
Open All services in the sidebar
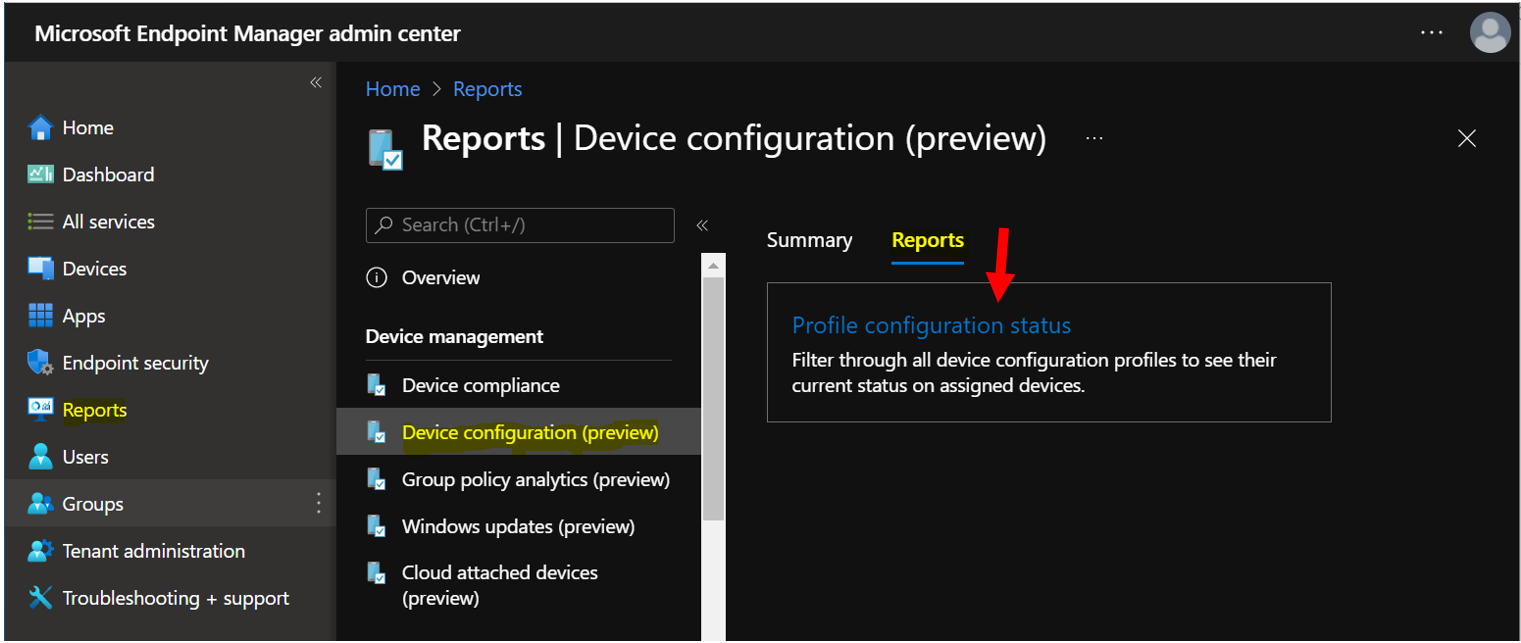pyautogui.click(x=168, y=221)
